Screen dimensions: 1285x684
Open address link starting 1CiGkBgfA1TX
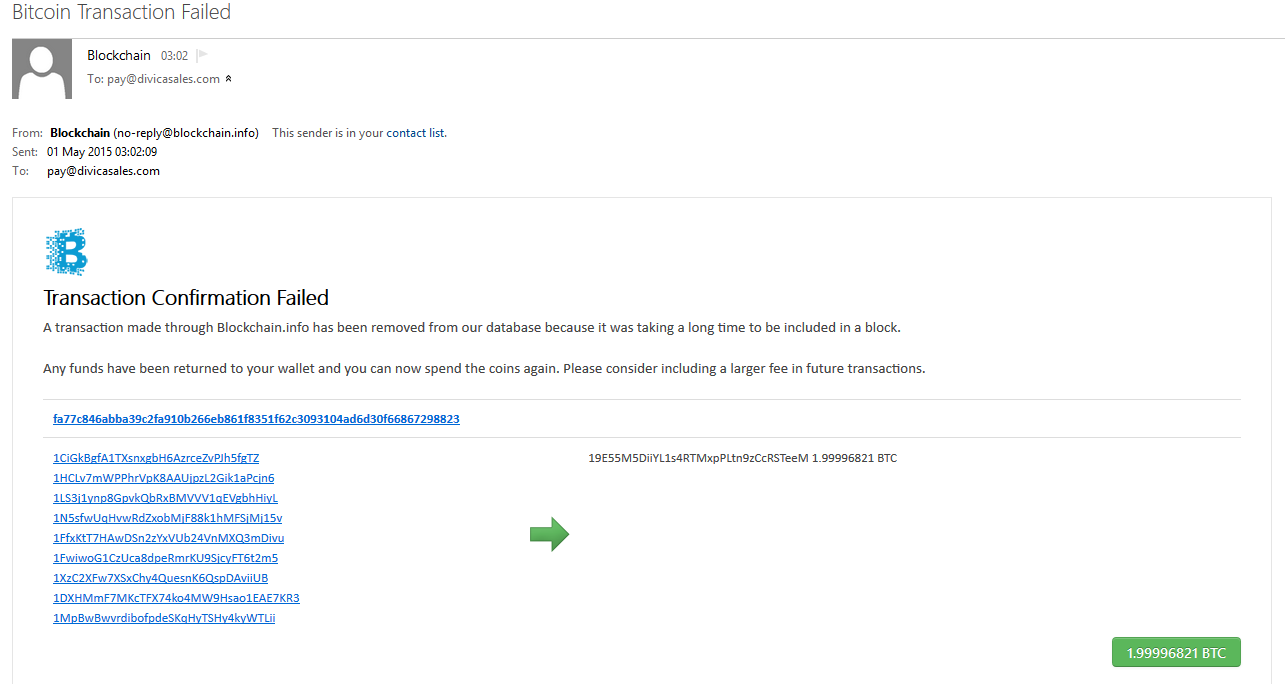pos(156,458)
